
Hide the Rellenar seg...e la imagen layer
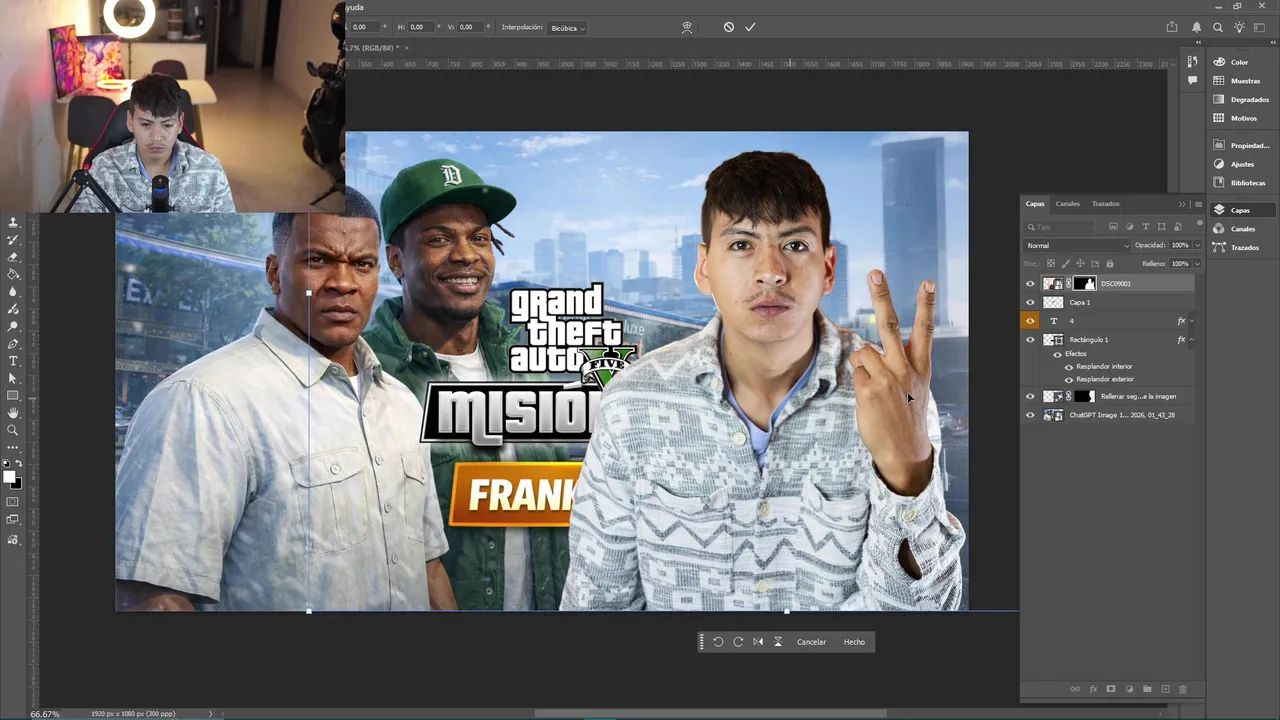click(1030, 396)
